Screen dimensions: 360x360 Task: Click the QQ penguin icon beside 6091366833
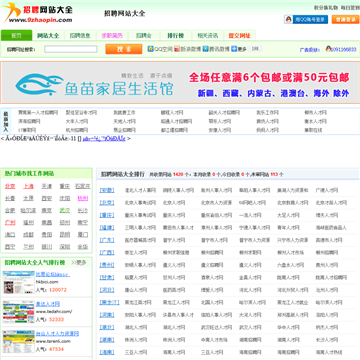coord(328,49)
